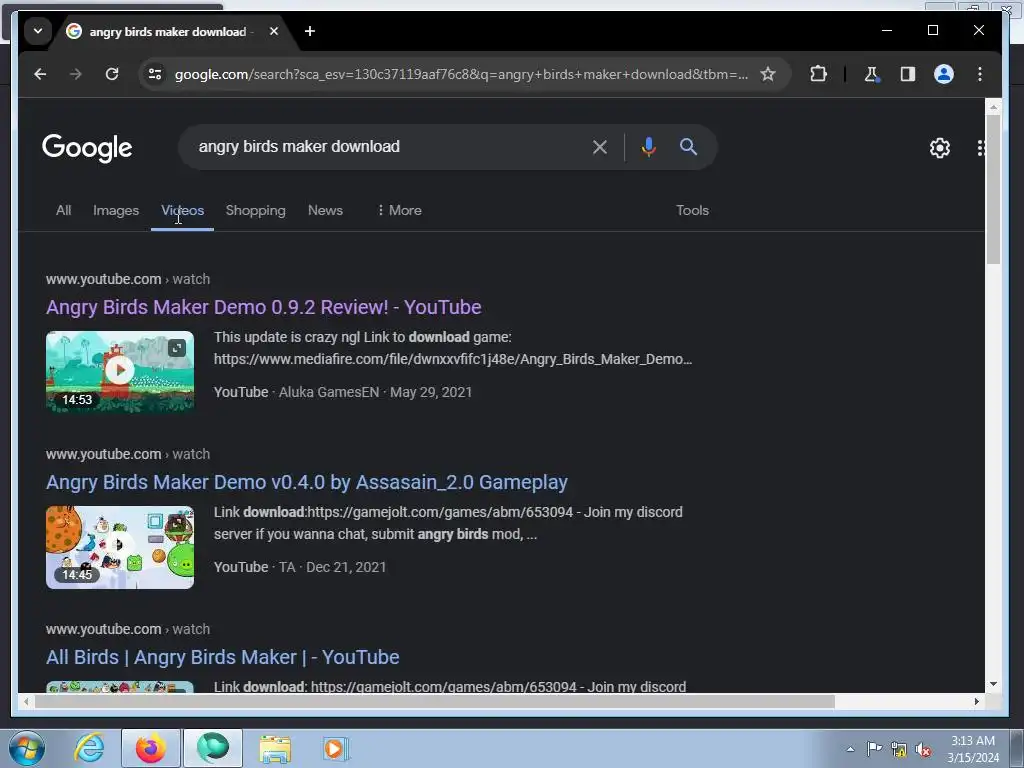Open site information icon in address bar
1024x768 pixels.
click(x=155, y=74)
